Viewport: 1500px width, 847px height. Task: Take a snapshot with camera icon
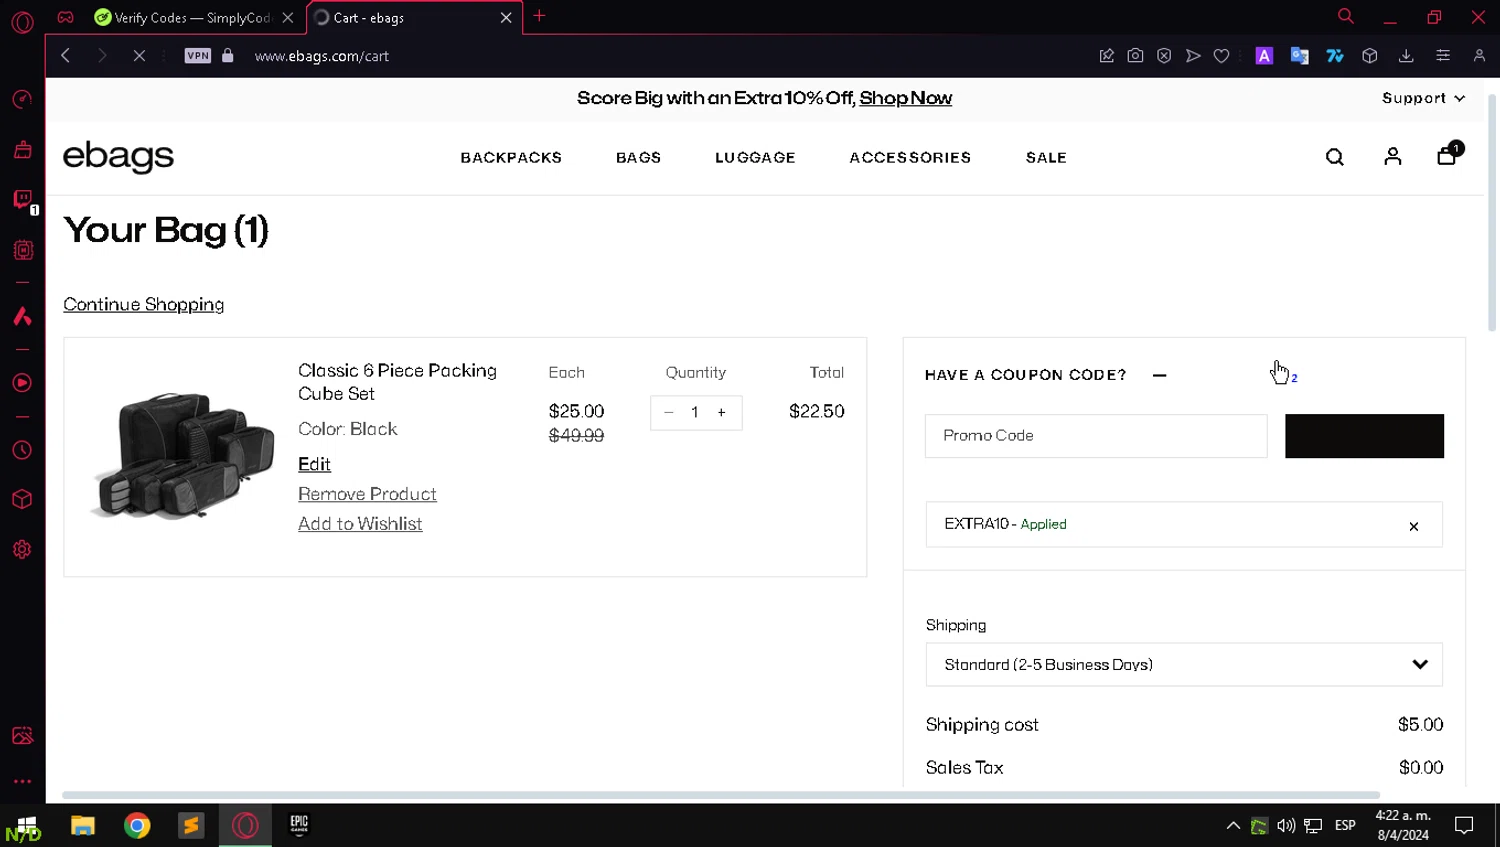pos(1135,56)
